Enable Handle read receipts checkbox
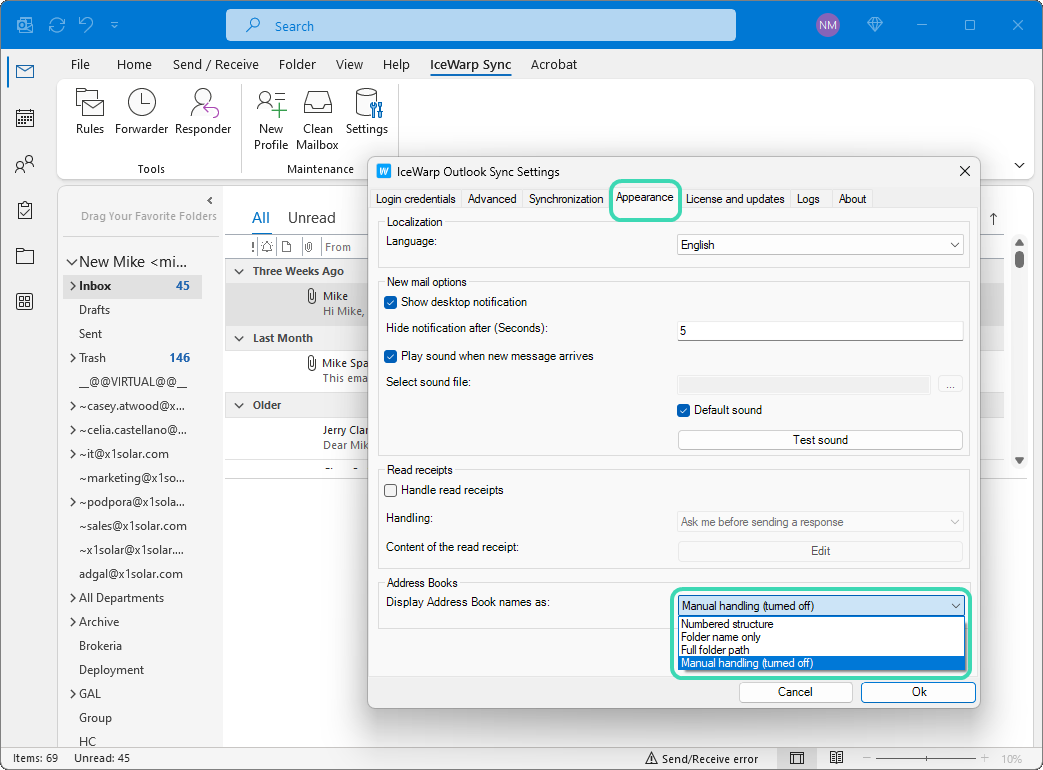 tap(391, 490)
